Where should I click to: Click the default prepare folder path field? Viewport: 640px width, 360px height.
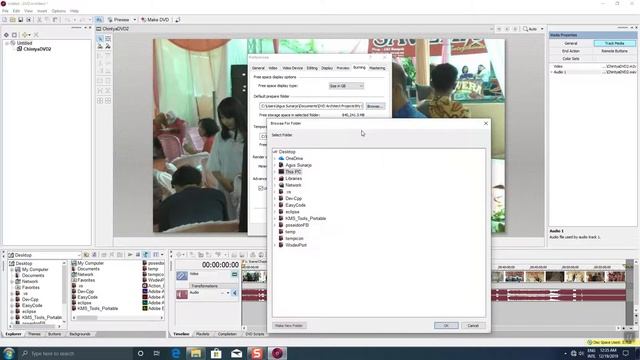click(311, 106)
